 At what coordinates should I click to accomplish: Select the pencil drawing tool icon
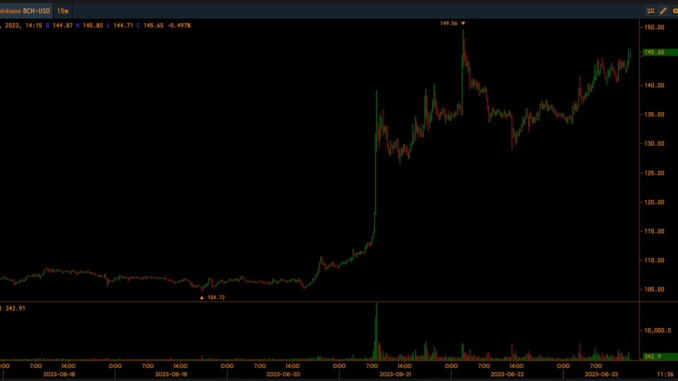663,11
